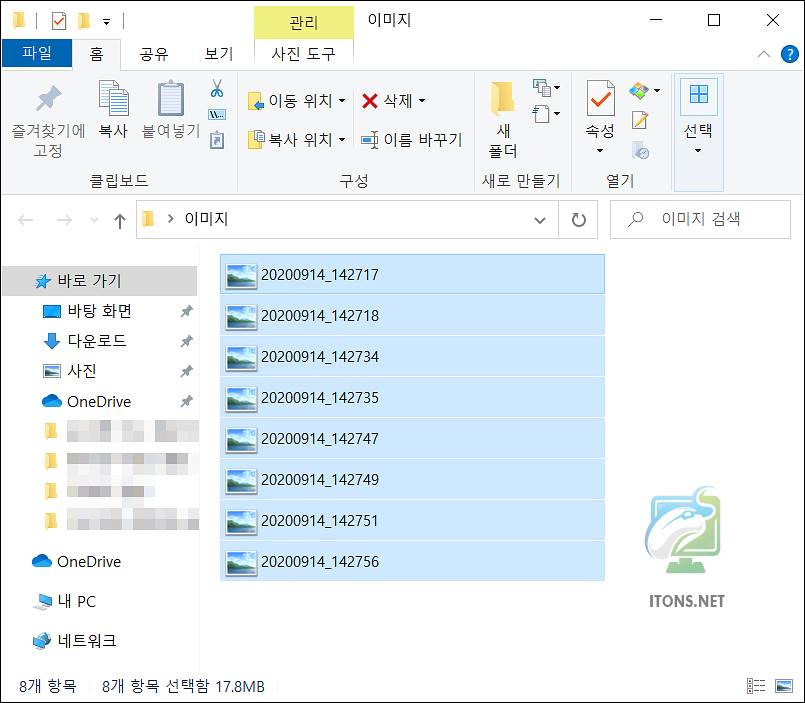Select file 20200914_142735
Screen dimensions: 805x703
tap(412, 397)
